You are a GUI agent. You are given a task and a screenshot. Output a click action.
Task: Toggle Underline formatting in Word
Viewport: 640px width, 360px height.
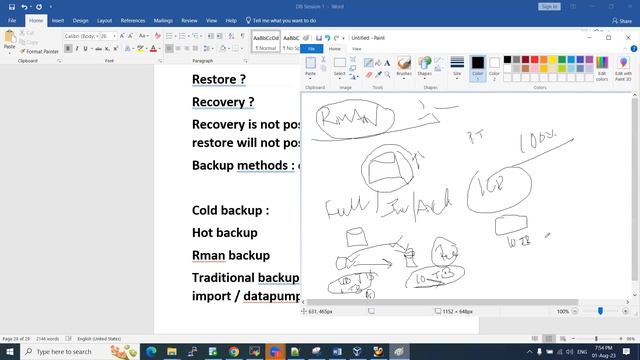(85, 49)
